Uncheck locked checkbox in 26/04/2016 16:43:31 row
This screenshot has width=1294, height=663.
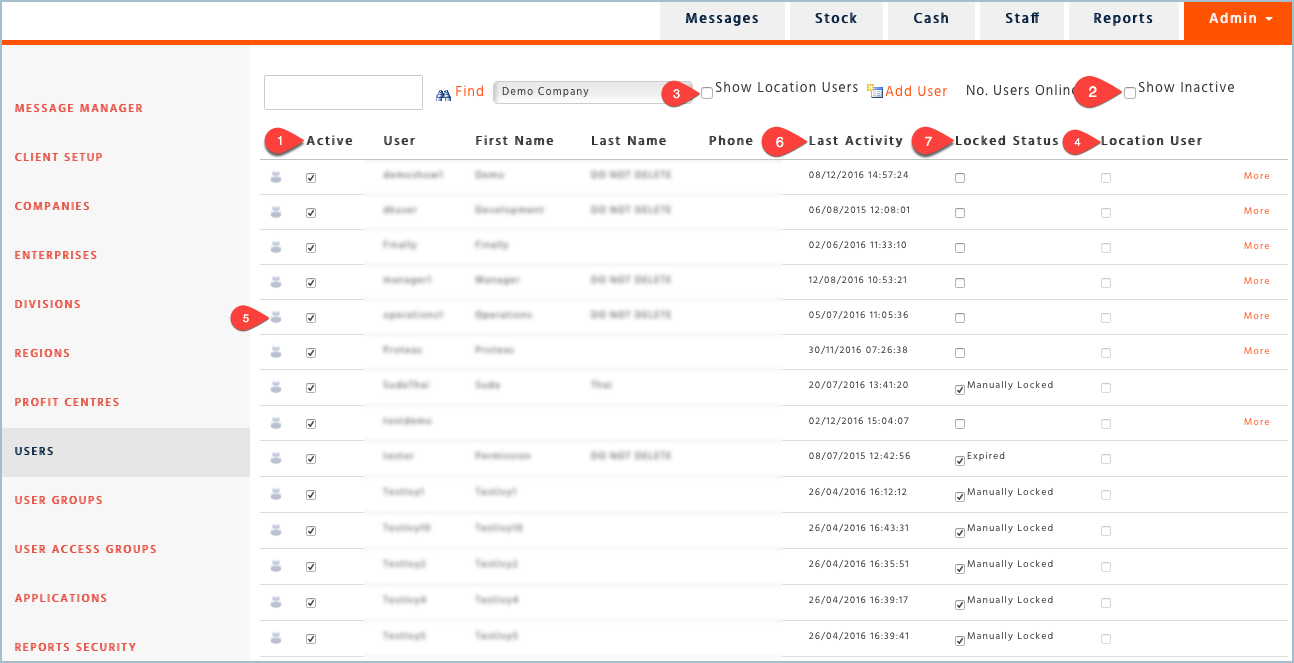(960, 533)
